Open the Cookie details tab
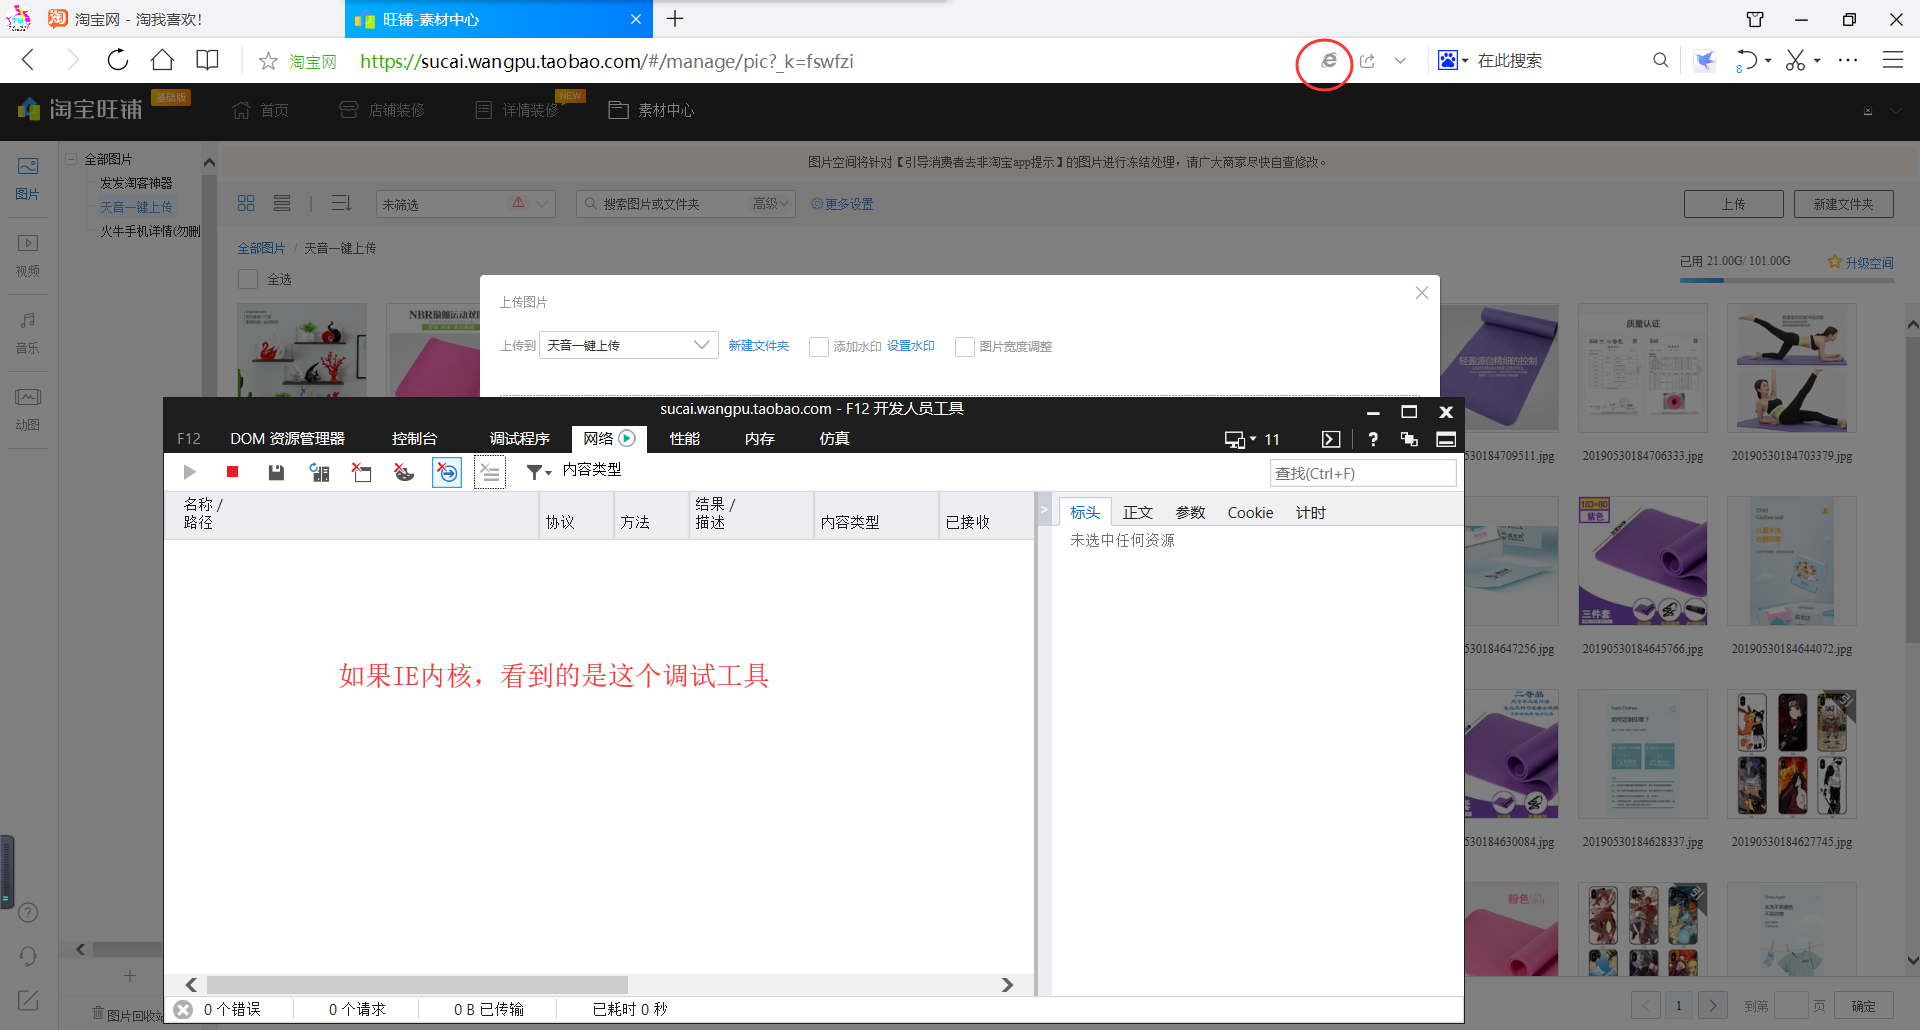 pyautogui.click(x=1250, y=513)
